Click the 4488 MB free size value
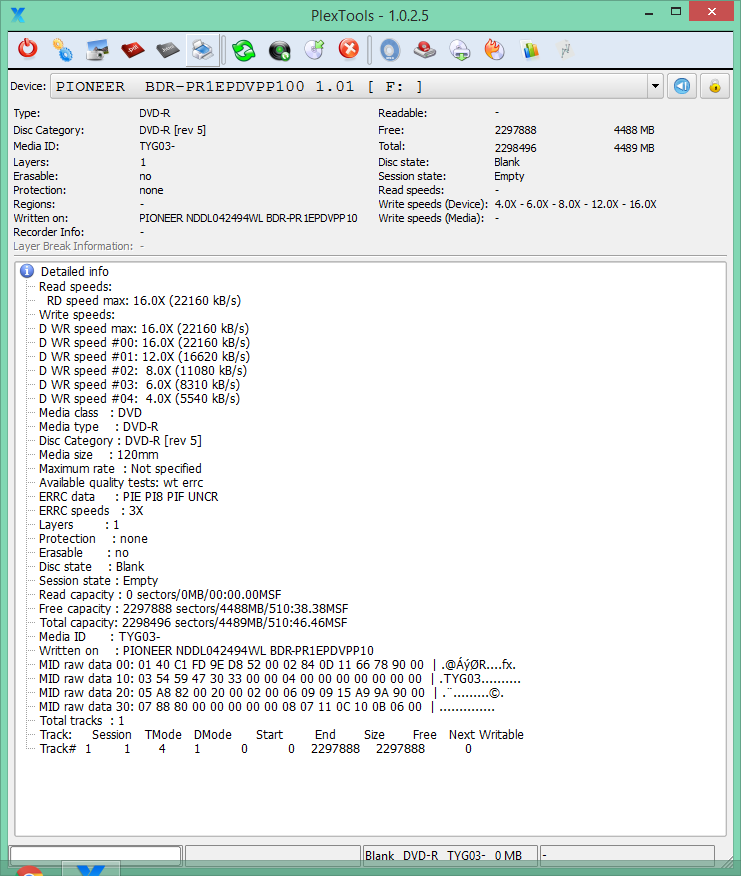The height and width of the screenshot is (876, 741). coord(634,130)
